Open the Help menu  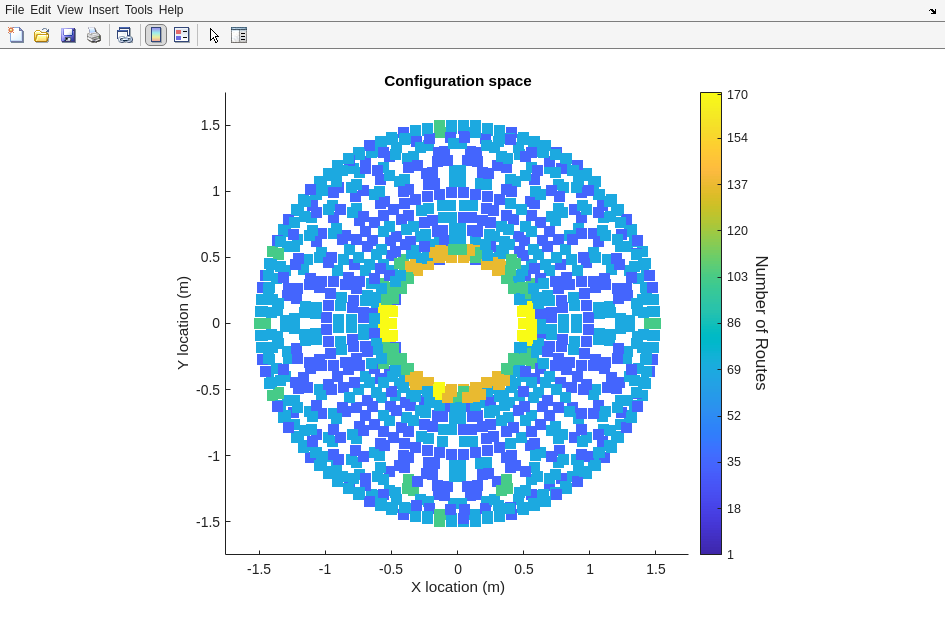click(171, 10)
